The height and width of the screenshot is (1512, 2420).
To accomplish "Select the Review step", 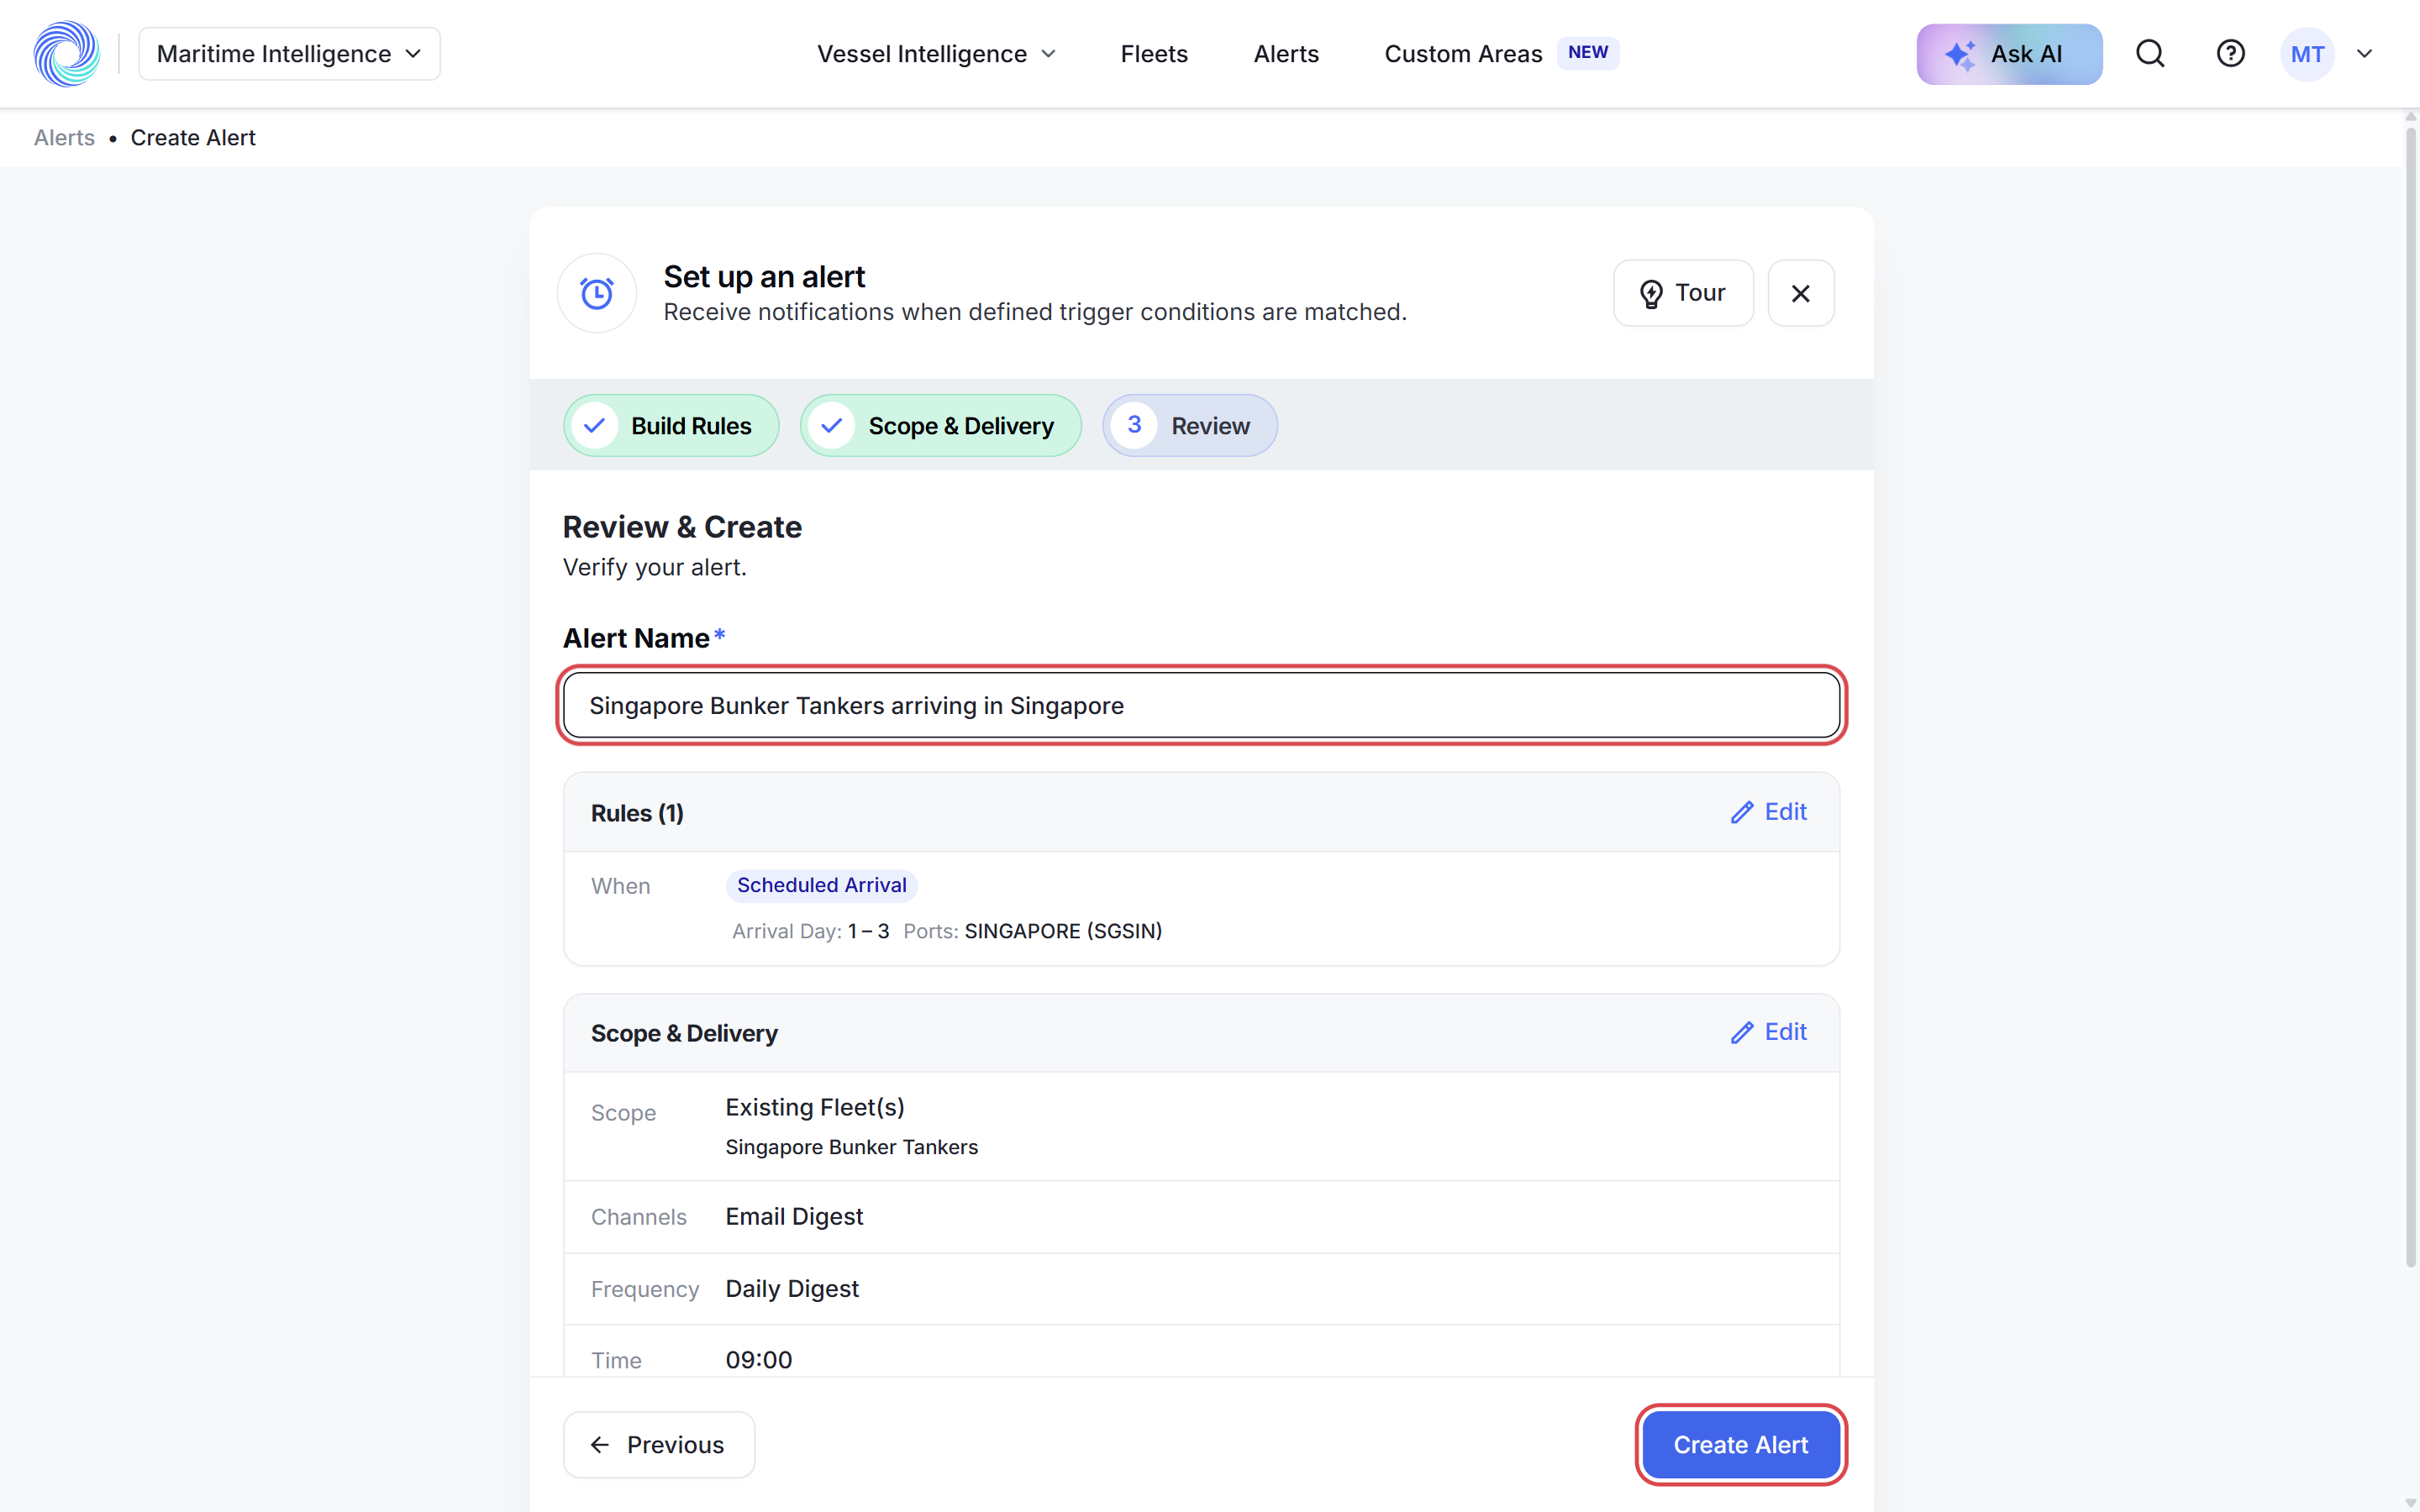I will pos(1190,426).
